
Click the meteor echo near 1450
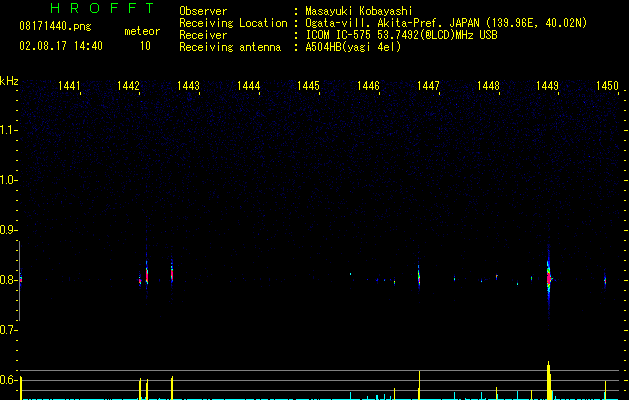[x=605, y=281]
